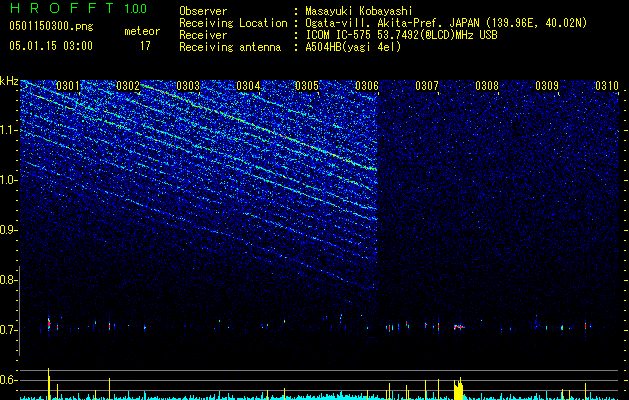Click the A504HB(yagi 4el) antenna text
Screen dimensions: 629x400
[353, 47]
